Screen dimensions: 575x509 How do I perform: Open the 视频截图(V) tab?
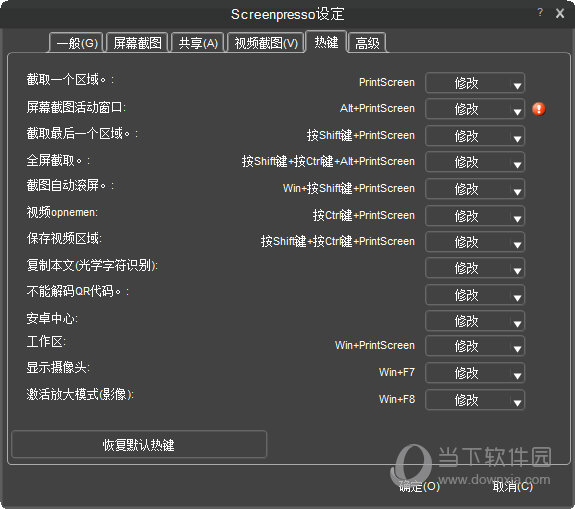[x=266, y=43]
